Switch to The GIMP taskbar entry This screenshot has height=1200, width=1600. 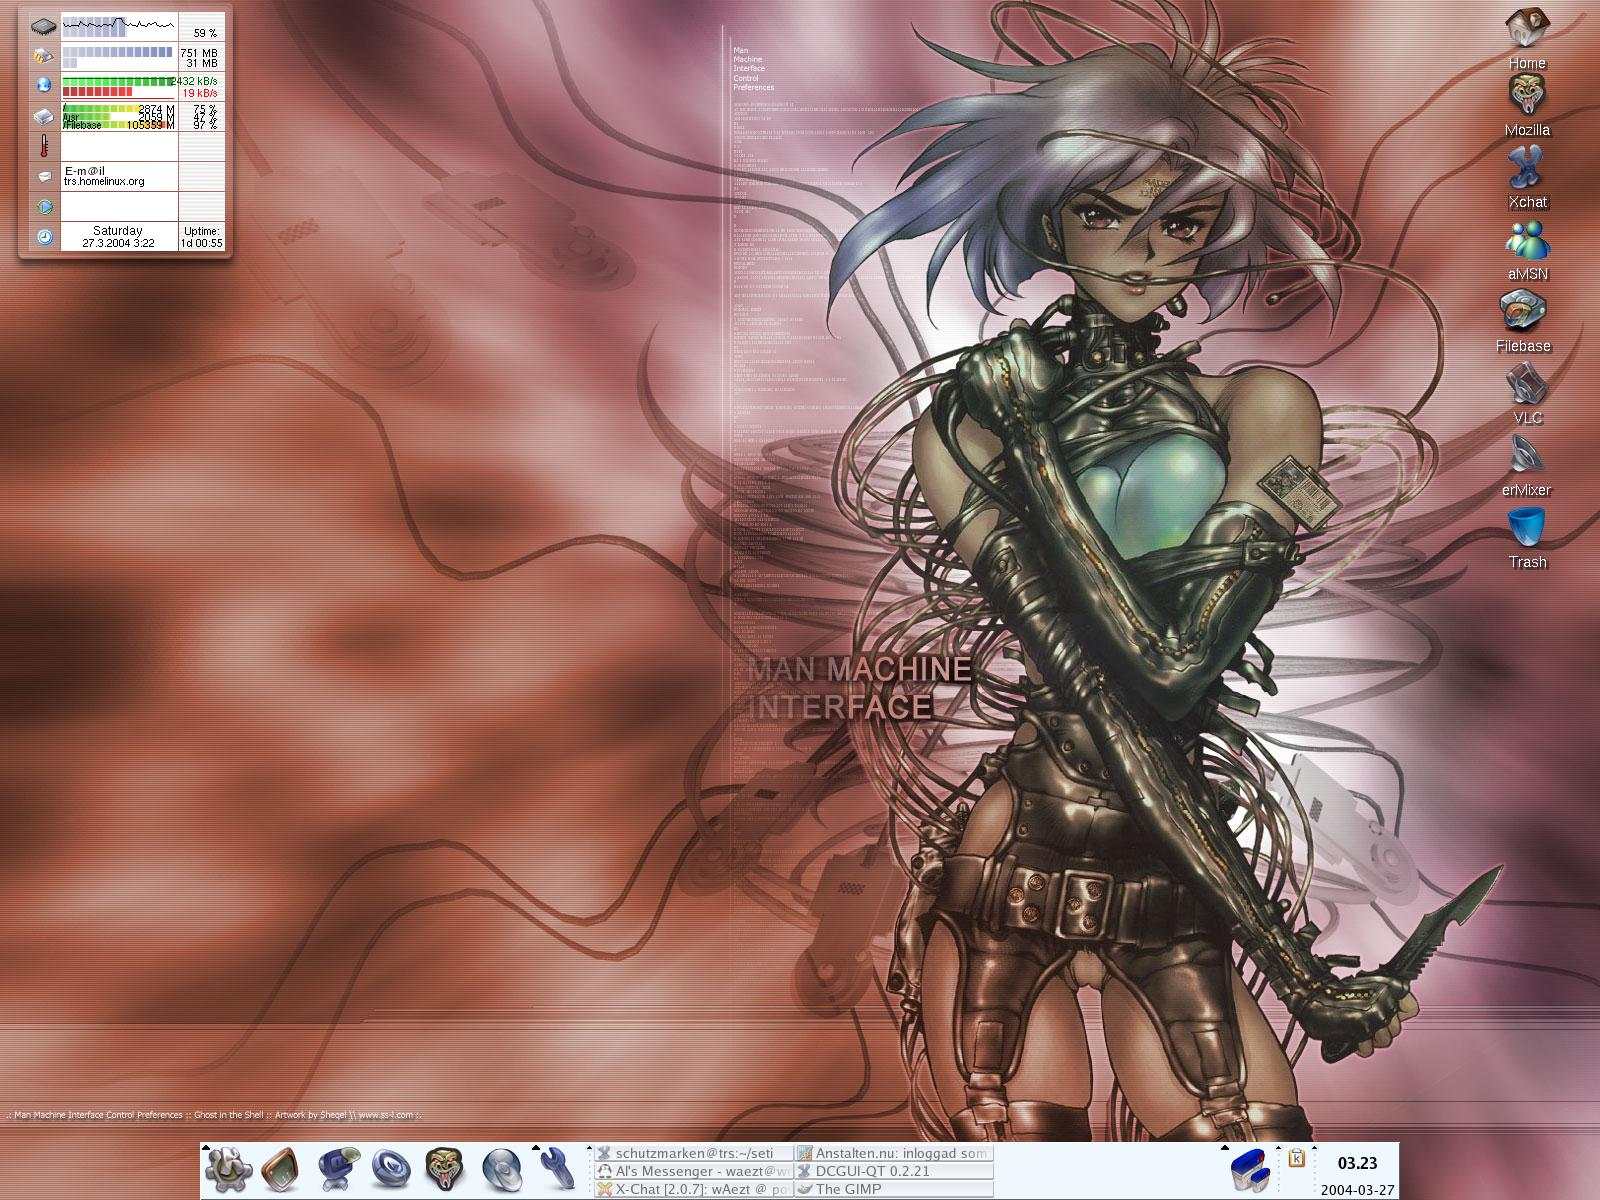pyautogui.click(x=895, y=1189)
